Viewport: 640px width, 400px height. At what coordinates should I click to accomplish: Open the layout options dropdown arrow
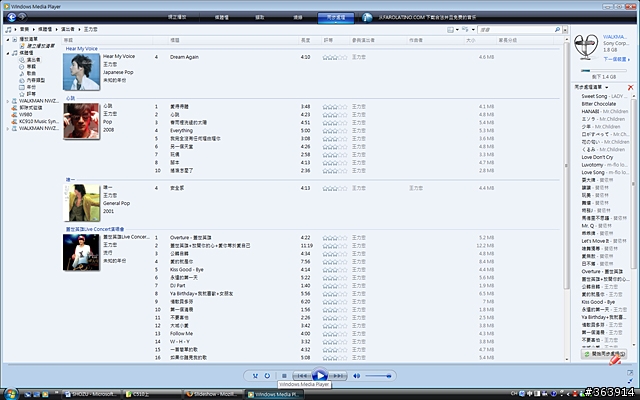(473, 30)
